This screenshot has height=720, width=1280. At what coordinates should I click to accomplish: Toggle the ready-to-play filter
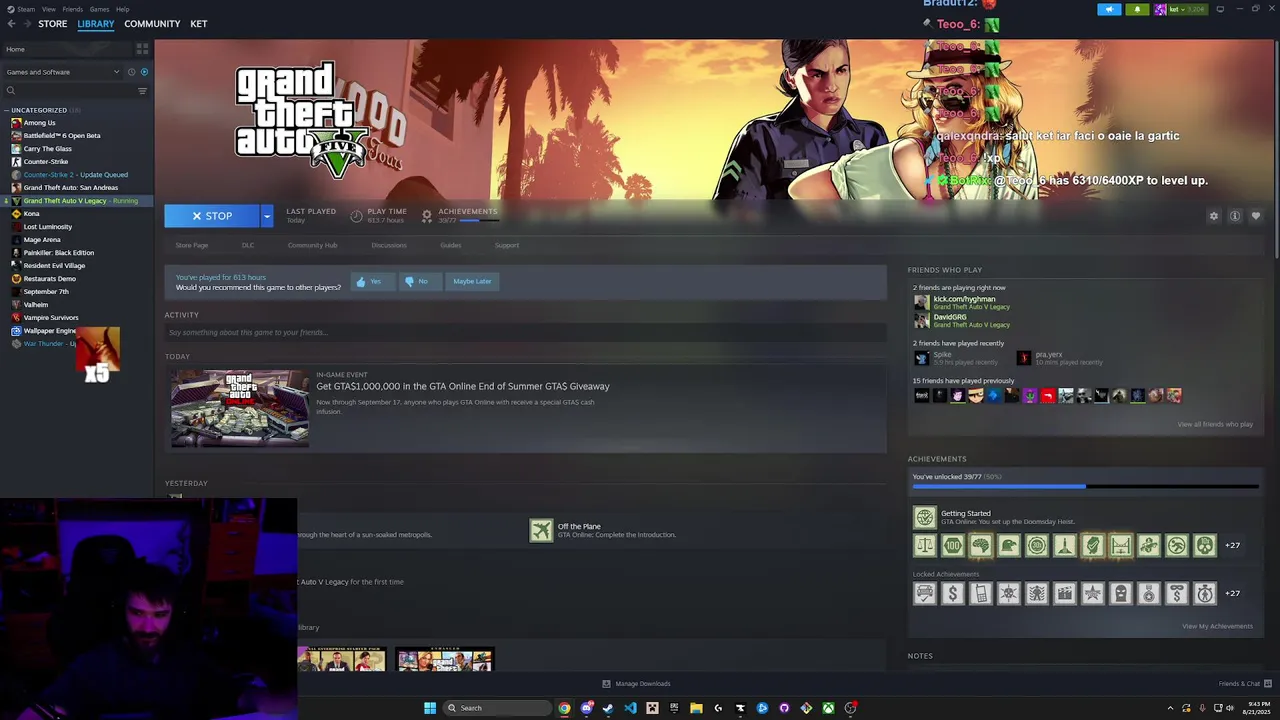click(144, 72)
